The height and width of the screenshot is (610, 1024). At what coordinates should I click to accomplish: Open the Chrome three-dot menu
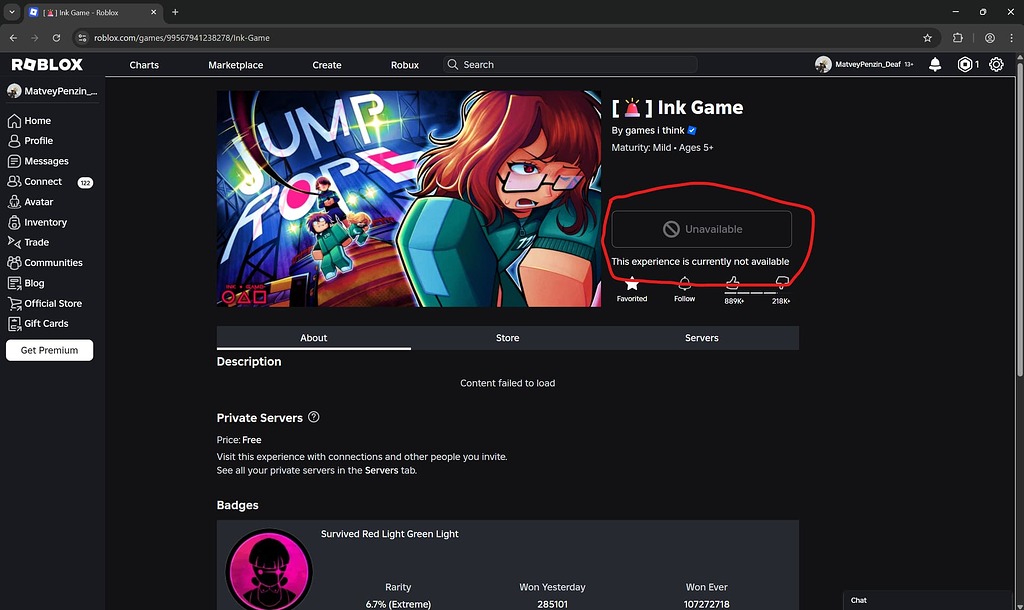[x=1013, y=38]
